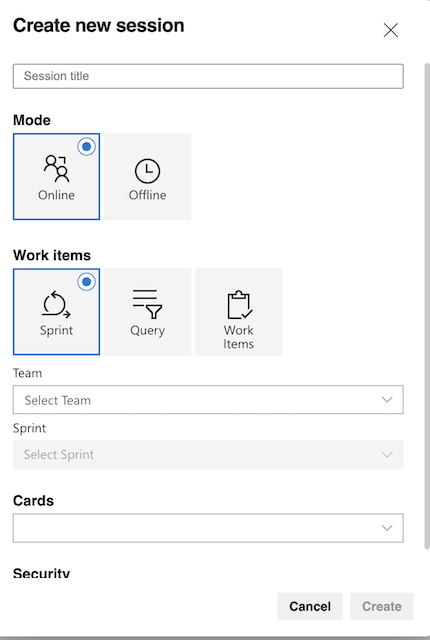Select the Query filter icon
The width and height of the screenshot is (430, 640).
(147, 304)
